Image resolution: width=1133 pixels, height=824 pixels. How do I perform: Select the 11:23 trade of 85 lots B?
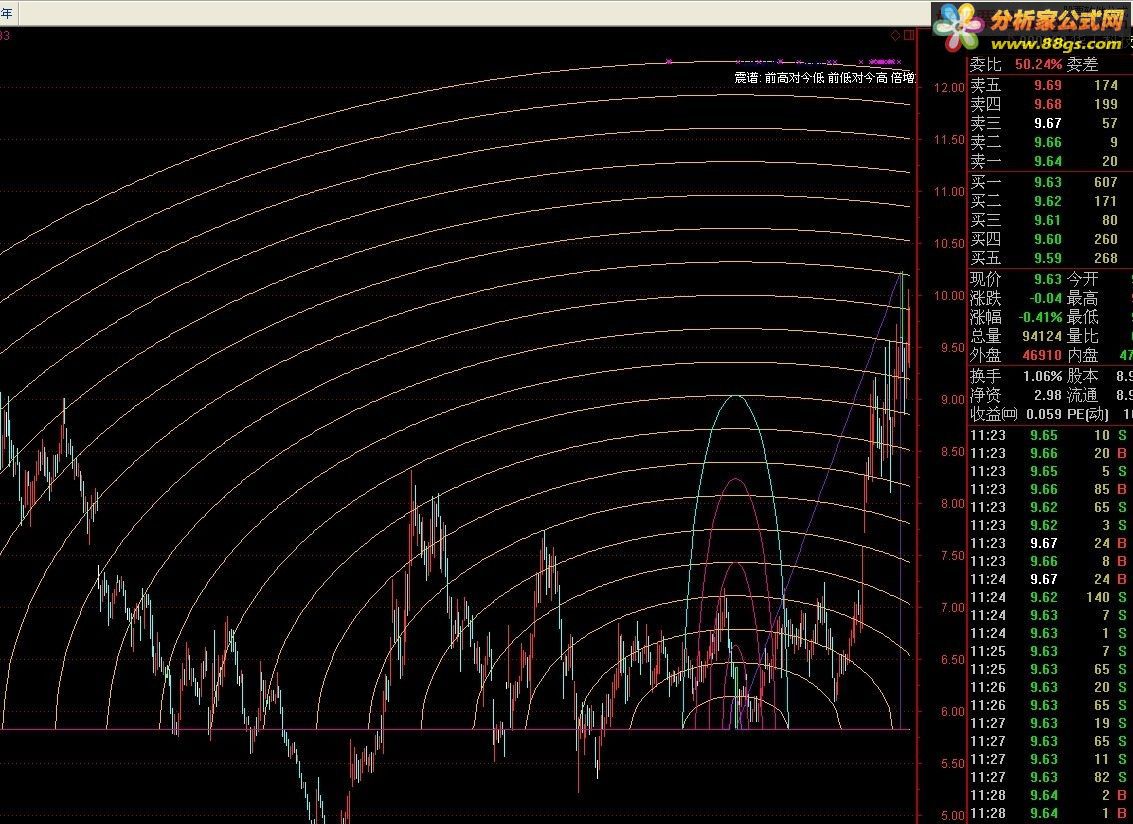point(1049,489)
